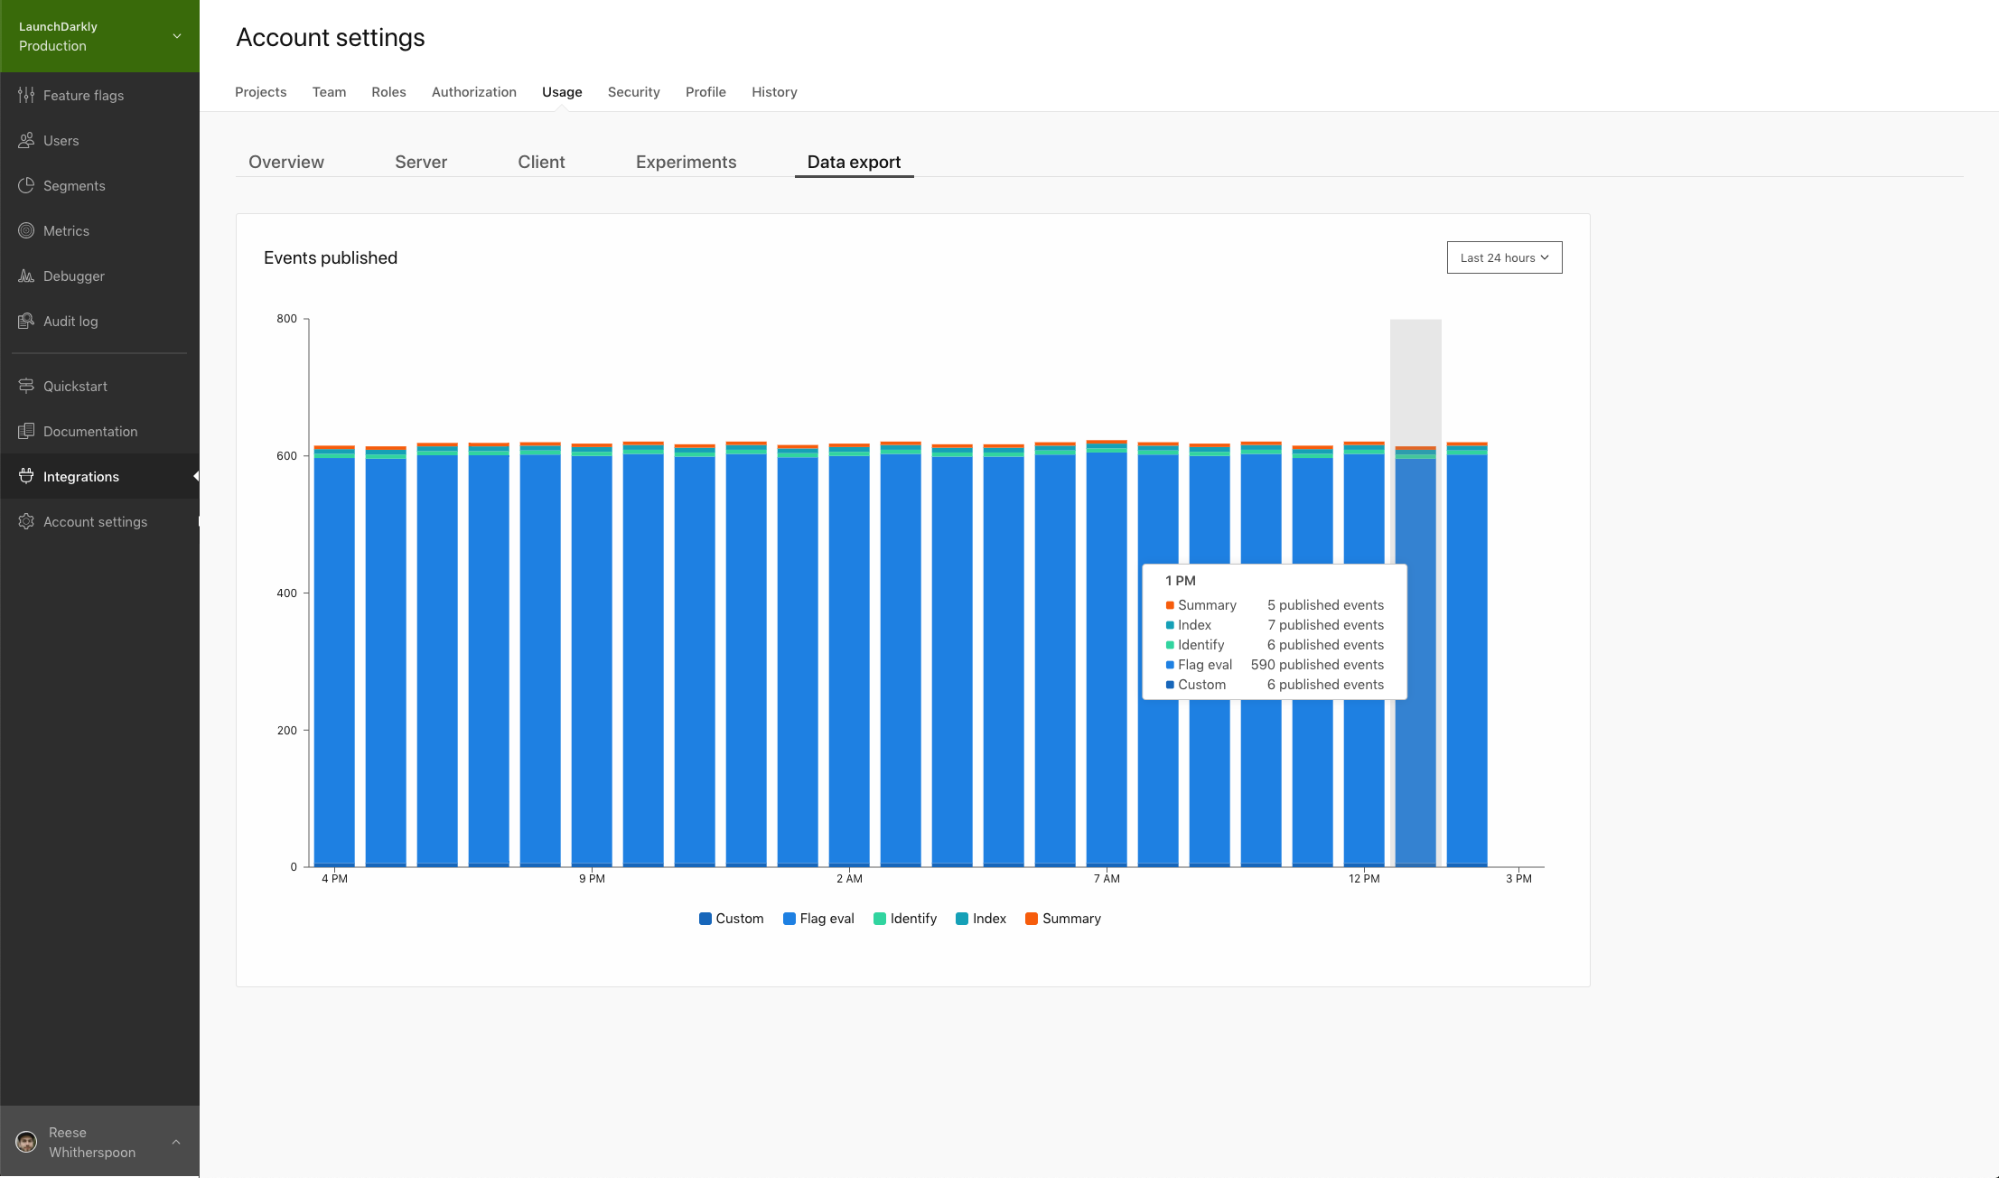
Task: Click the Integrations plug icon
Action: [26, 476]
